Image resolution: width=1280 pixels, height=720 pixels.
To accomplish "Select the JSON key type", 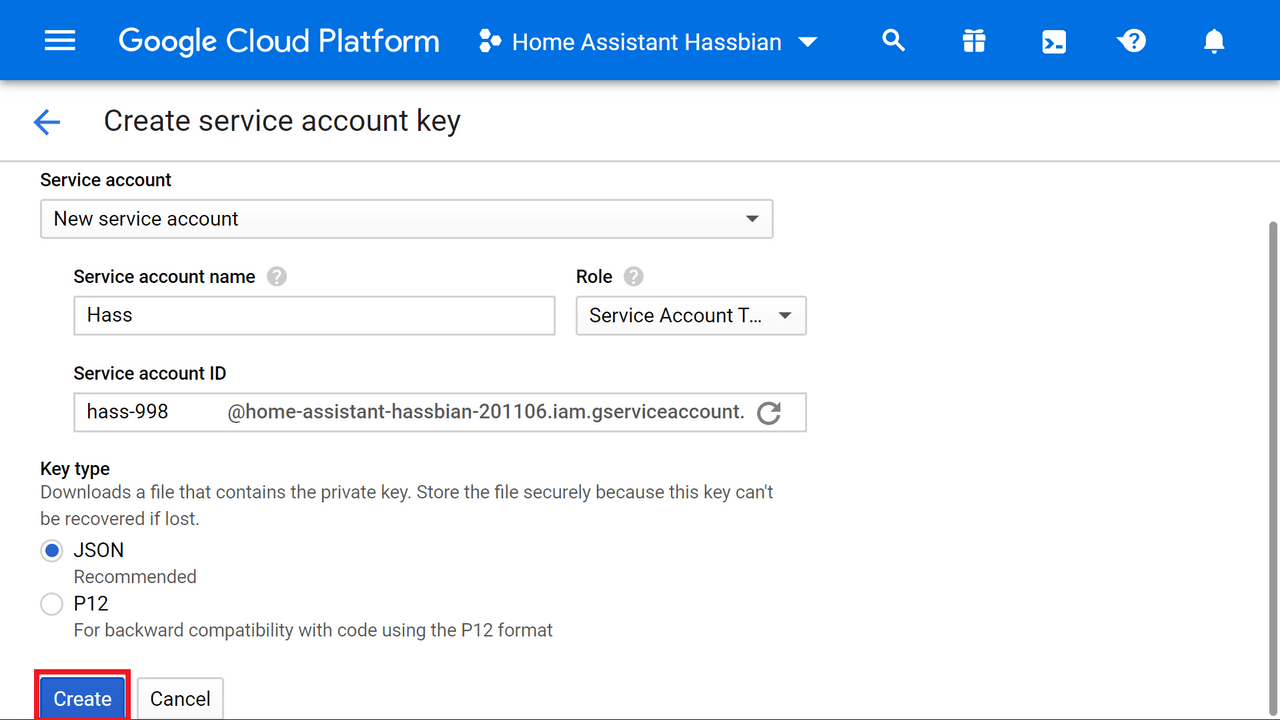I will (51, 551).
